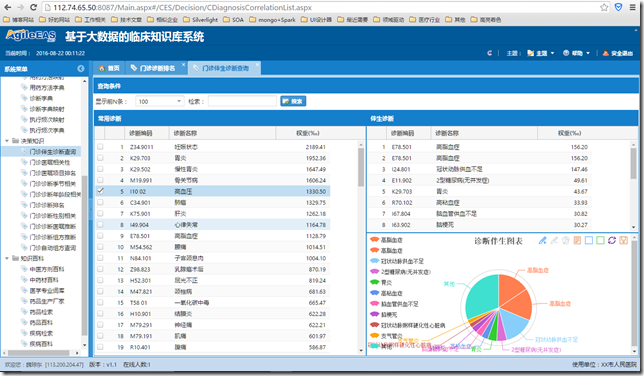Close the 门诊诊断排名 tab
This screenshot has width=644, height=376.
pos(184,64)
